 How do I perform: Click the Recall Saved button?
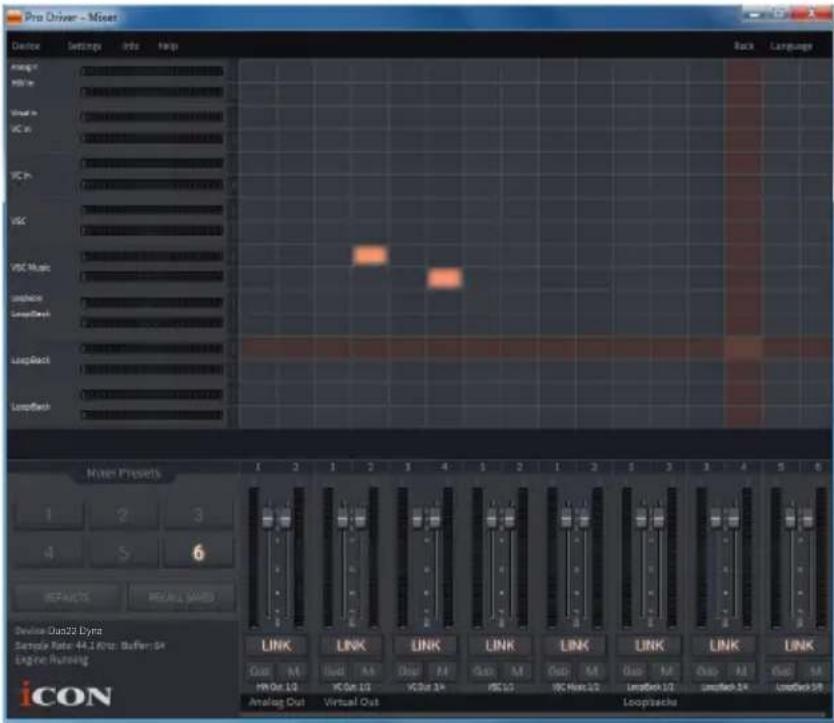181,597
